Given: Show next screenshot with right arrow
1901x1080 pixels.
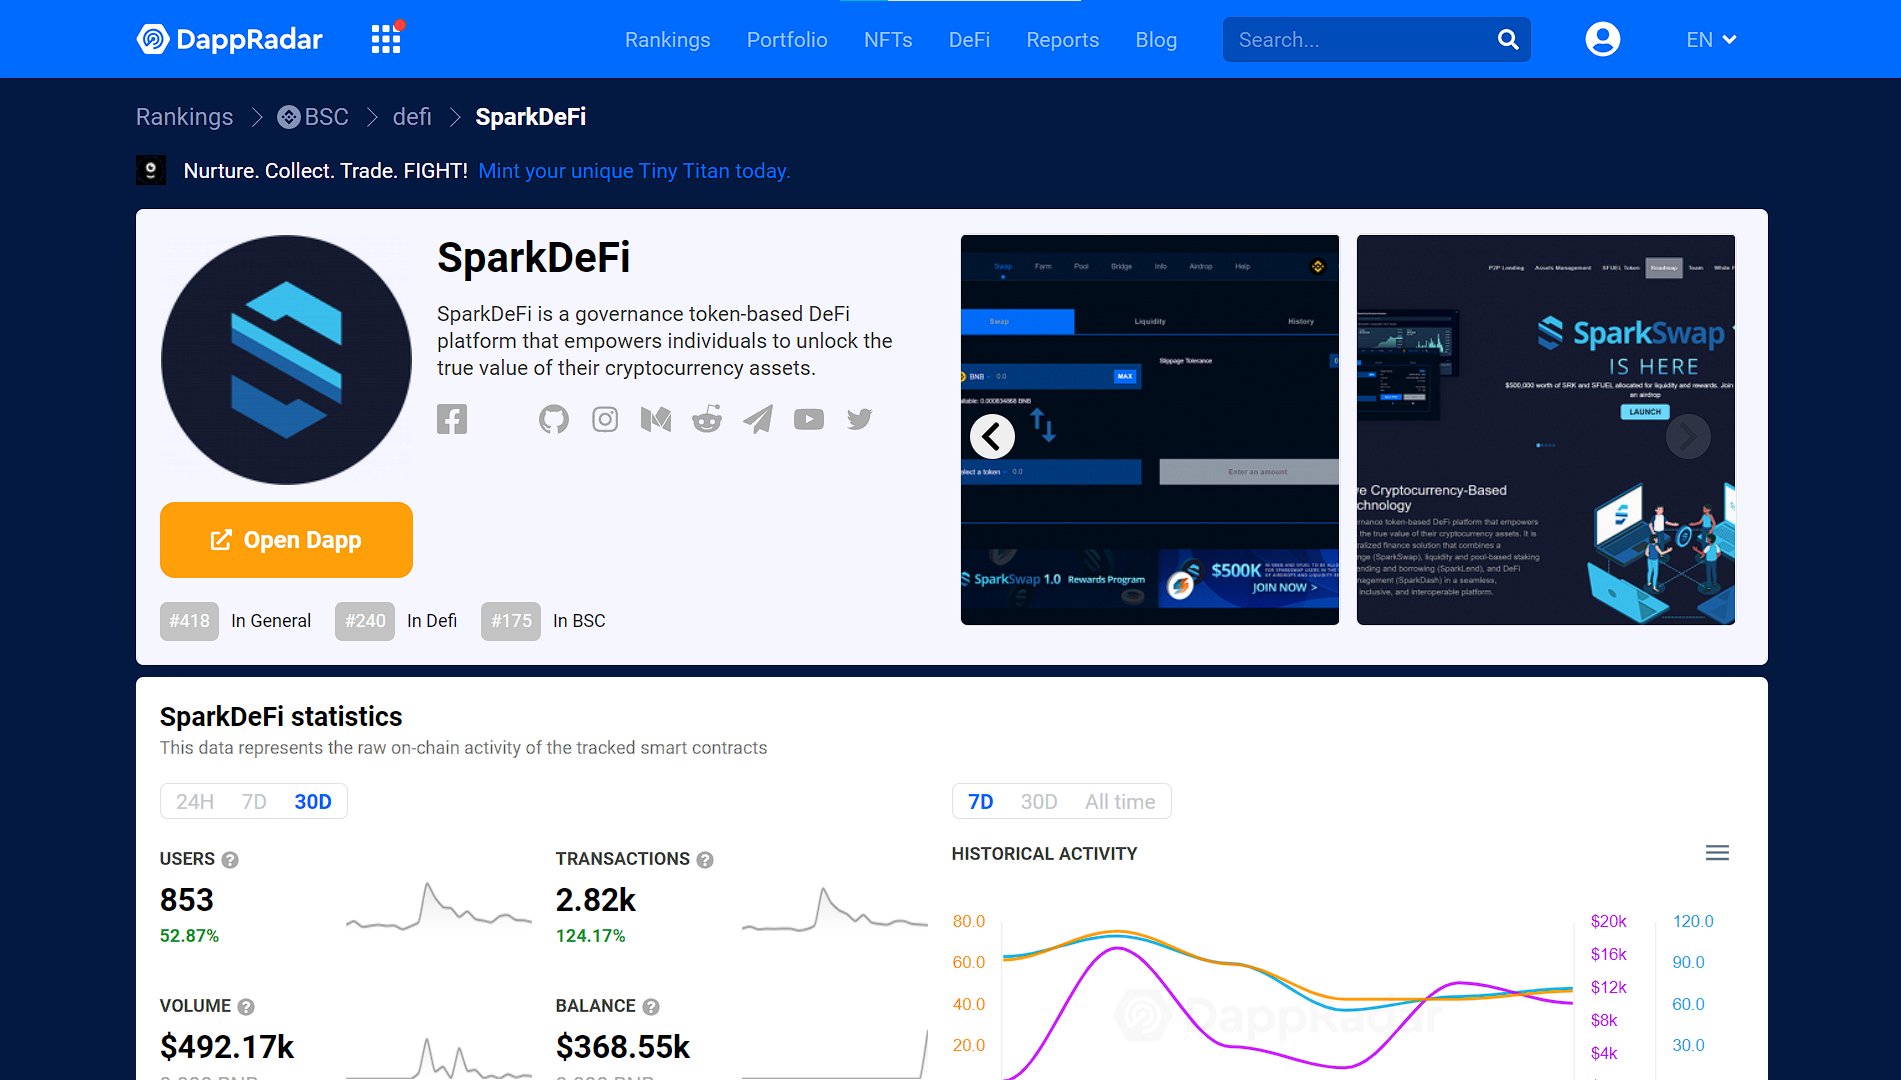Looking at the screenshot, I should 1688,436.
